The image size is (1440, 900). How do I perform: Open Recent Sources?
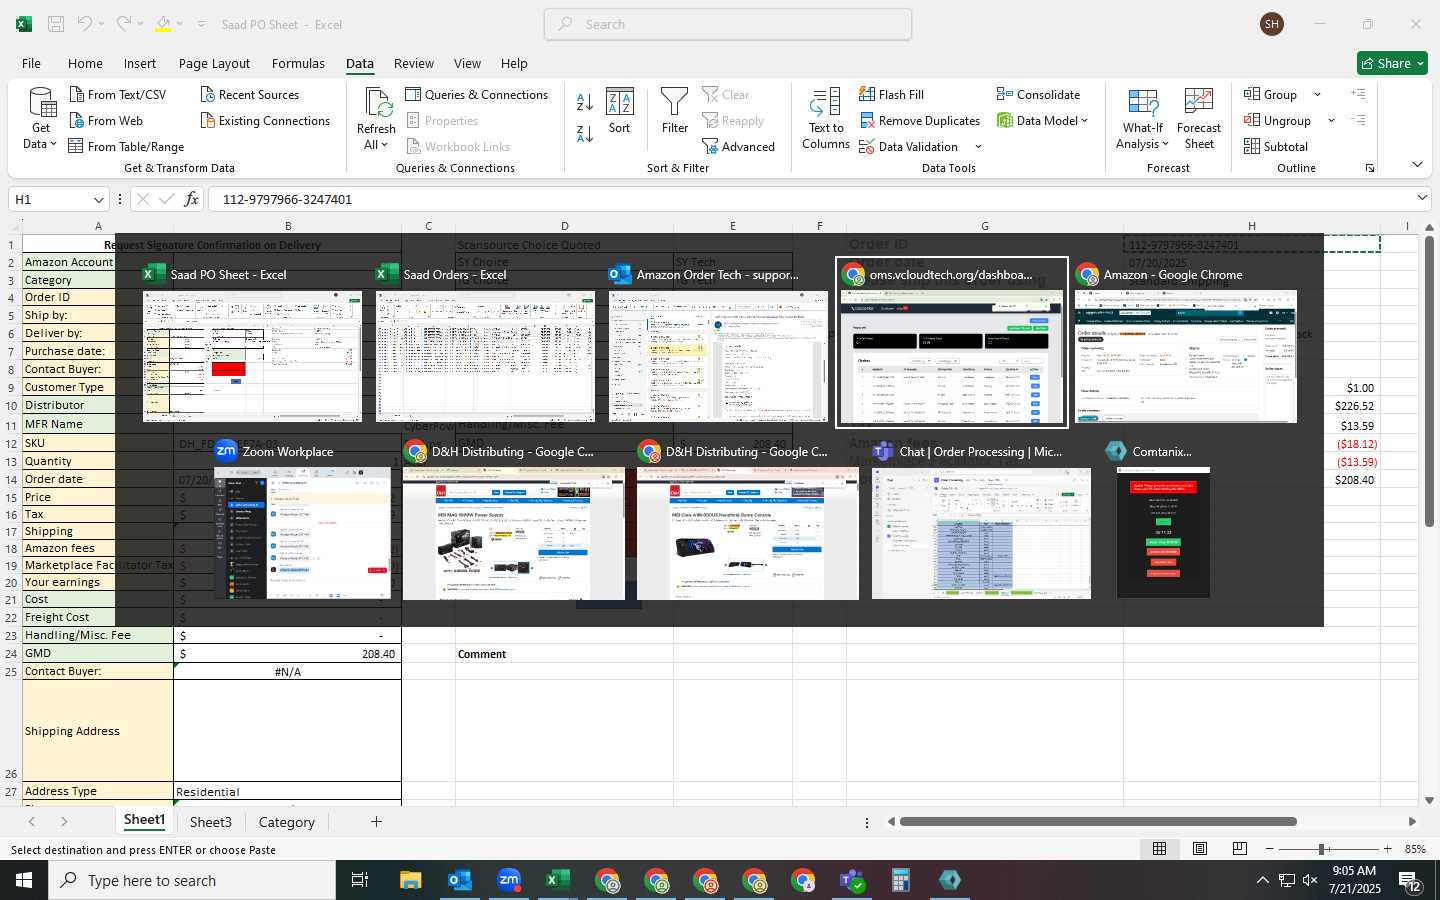coord(249,94)
